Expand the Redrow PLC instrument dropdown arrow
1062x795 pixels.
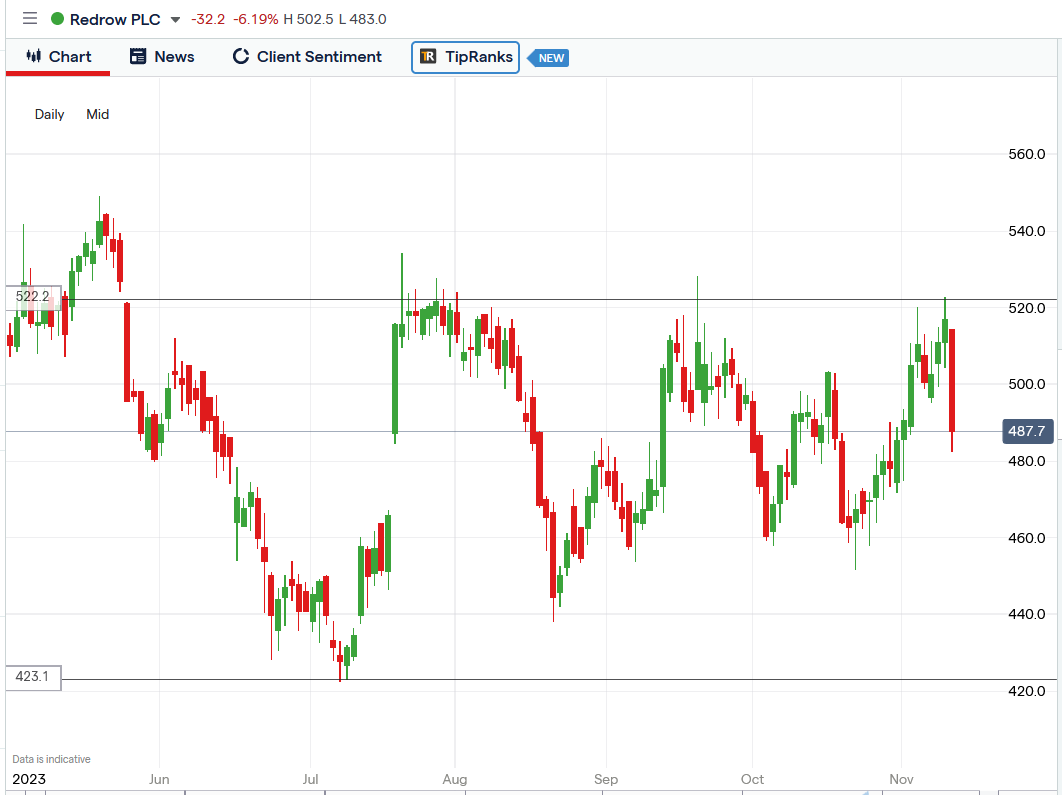pyautogui.click(x=175, y=20)
